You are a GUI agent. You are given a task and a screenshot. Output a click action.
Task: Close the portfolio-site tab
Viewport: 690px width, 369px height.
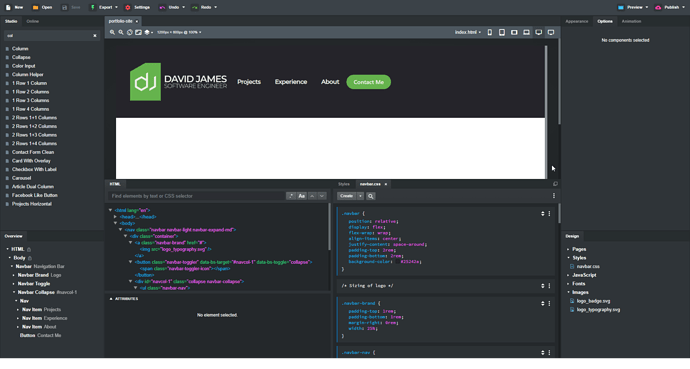[136, 21]
